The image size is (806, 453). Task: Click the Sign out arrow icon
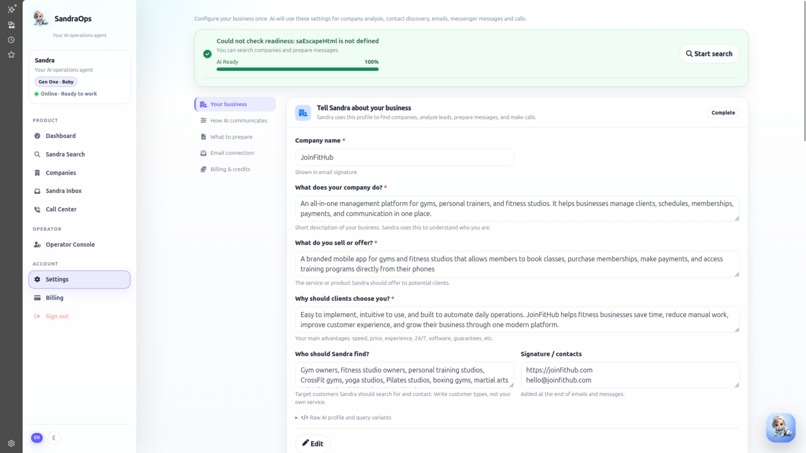[x=37, y=316]
